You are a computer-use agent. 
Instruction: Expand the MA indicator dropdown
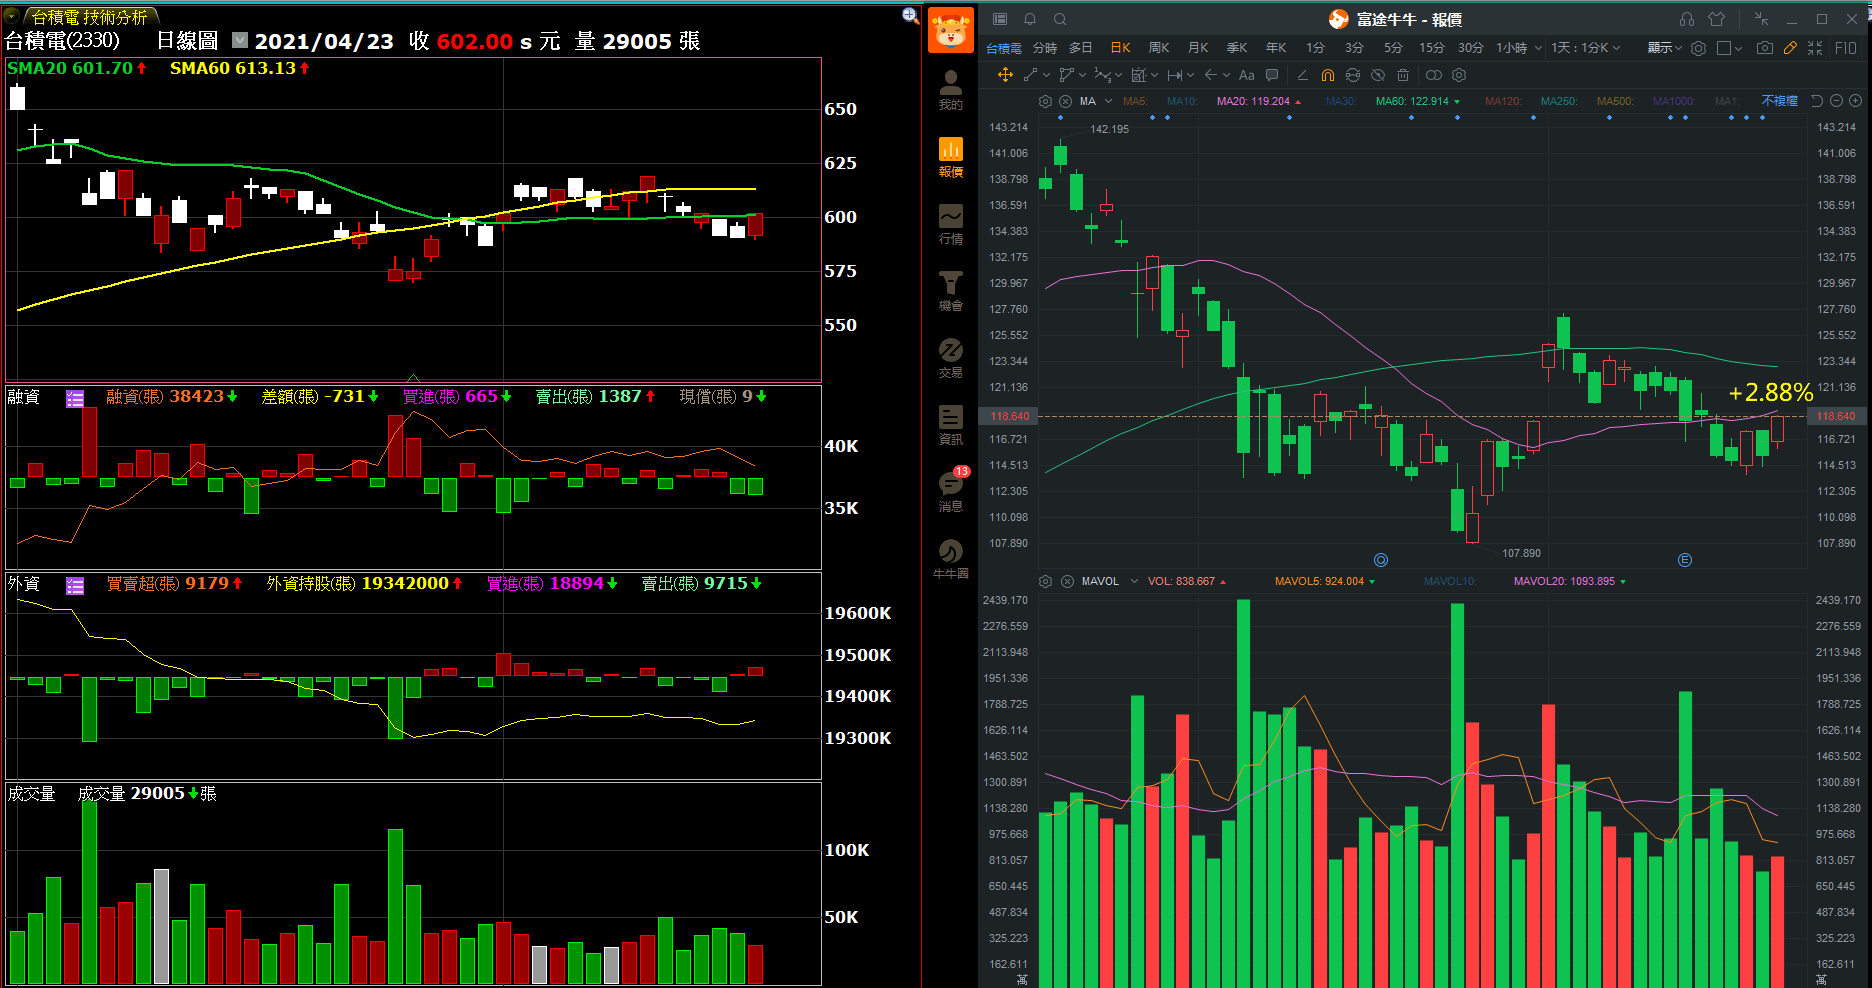point(1108,101)
